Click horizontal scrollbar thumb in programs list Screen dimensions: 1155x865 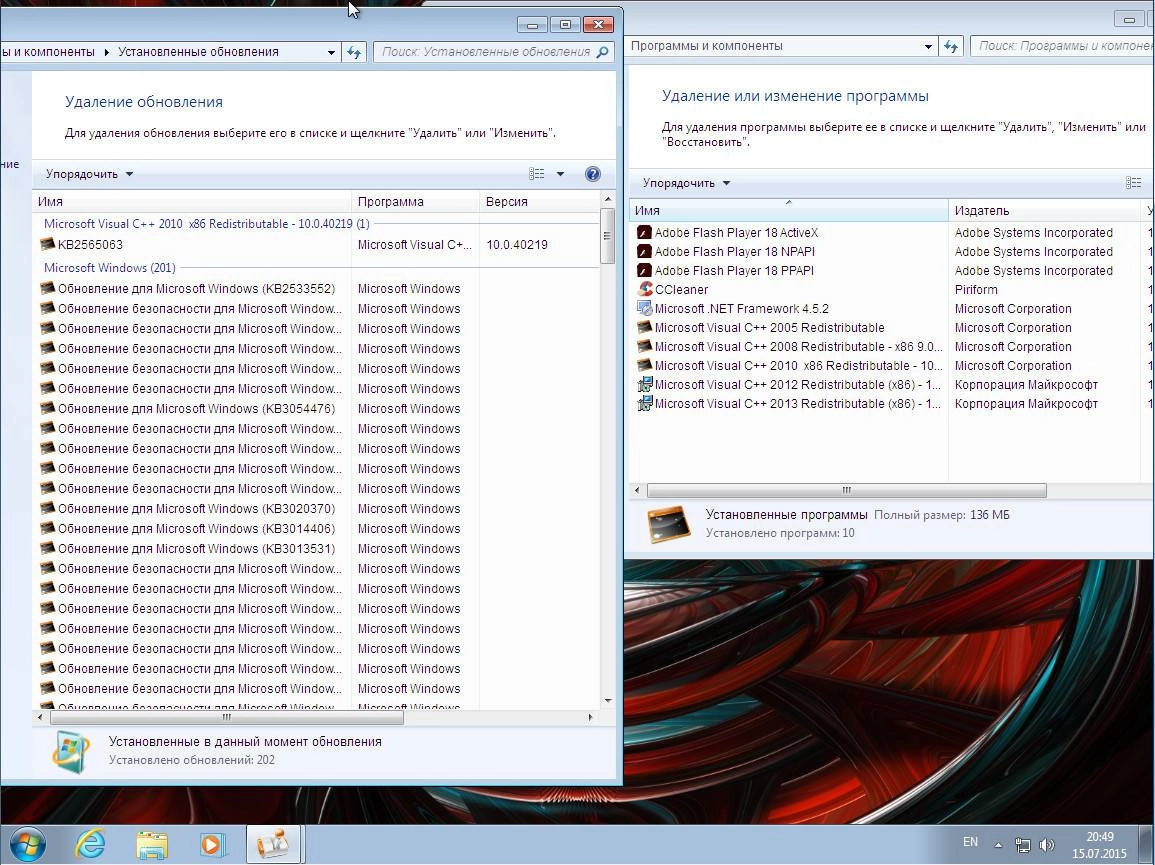[x=846, y=490]
